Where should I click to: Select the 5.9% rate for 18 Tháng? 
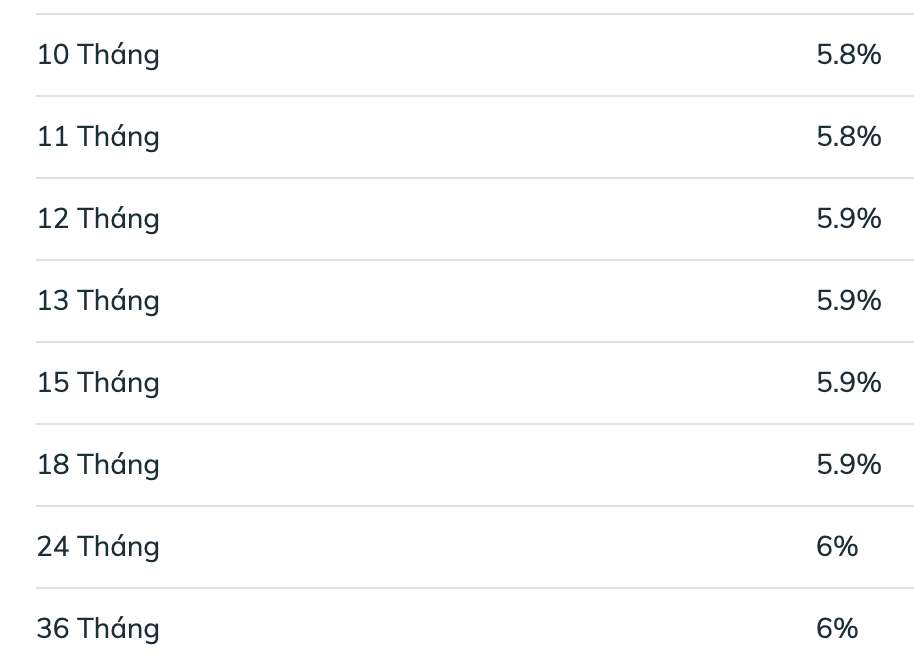tap(848, 465)
